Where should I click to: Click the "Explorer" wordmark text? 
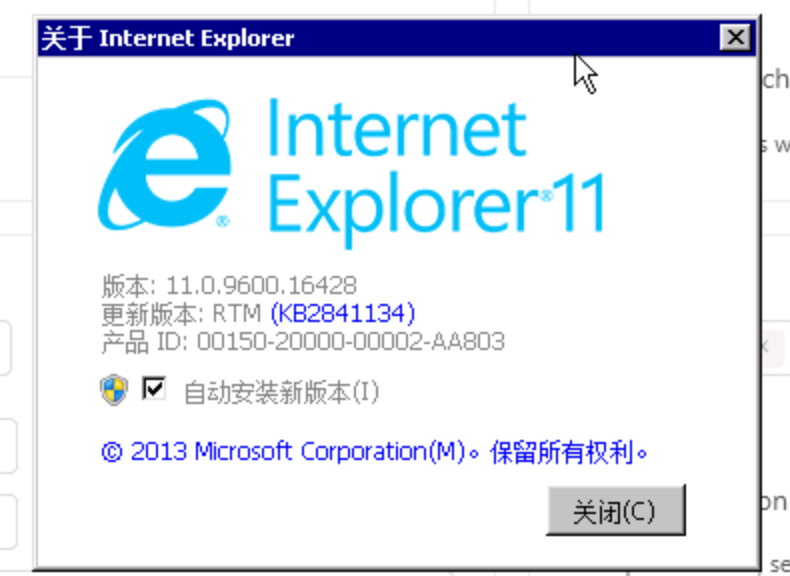click(404, 209)
